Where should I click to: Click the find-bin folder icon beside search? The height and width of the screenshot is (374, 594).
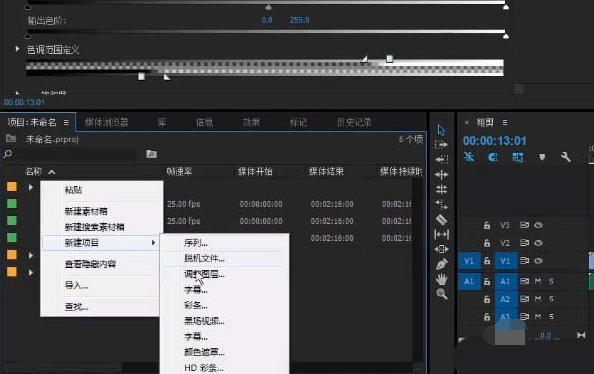click(x=152, y=154)
